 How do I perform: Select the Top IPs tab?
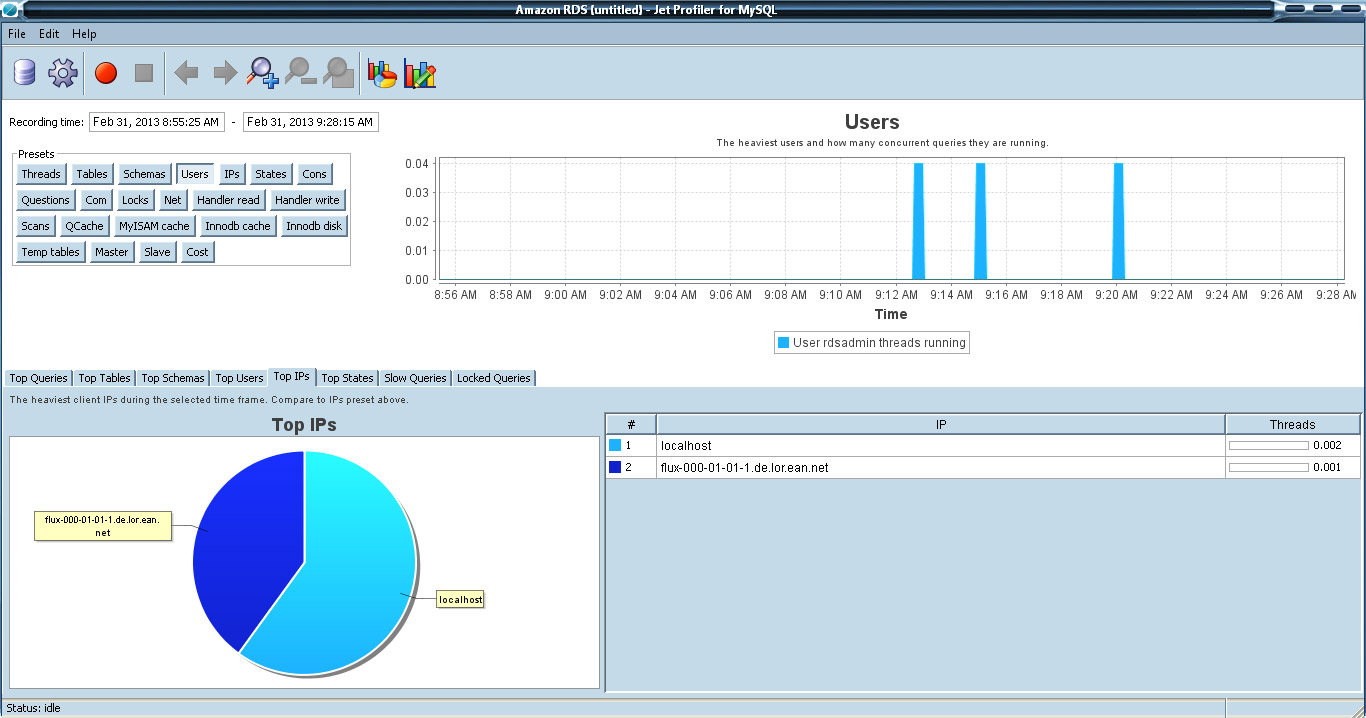292,377
